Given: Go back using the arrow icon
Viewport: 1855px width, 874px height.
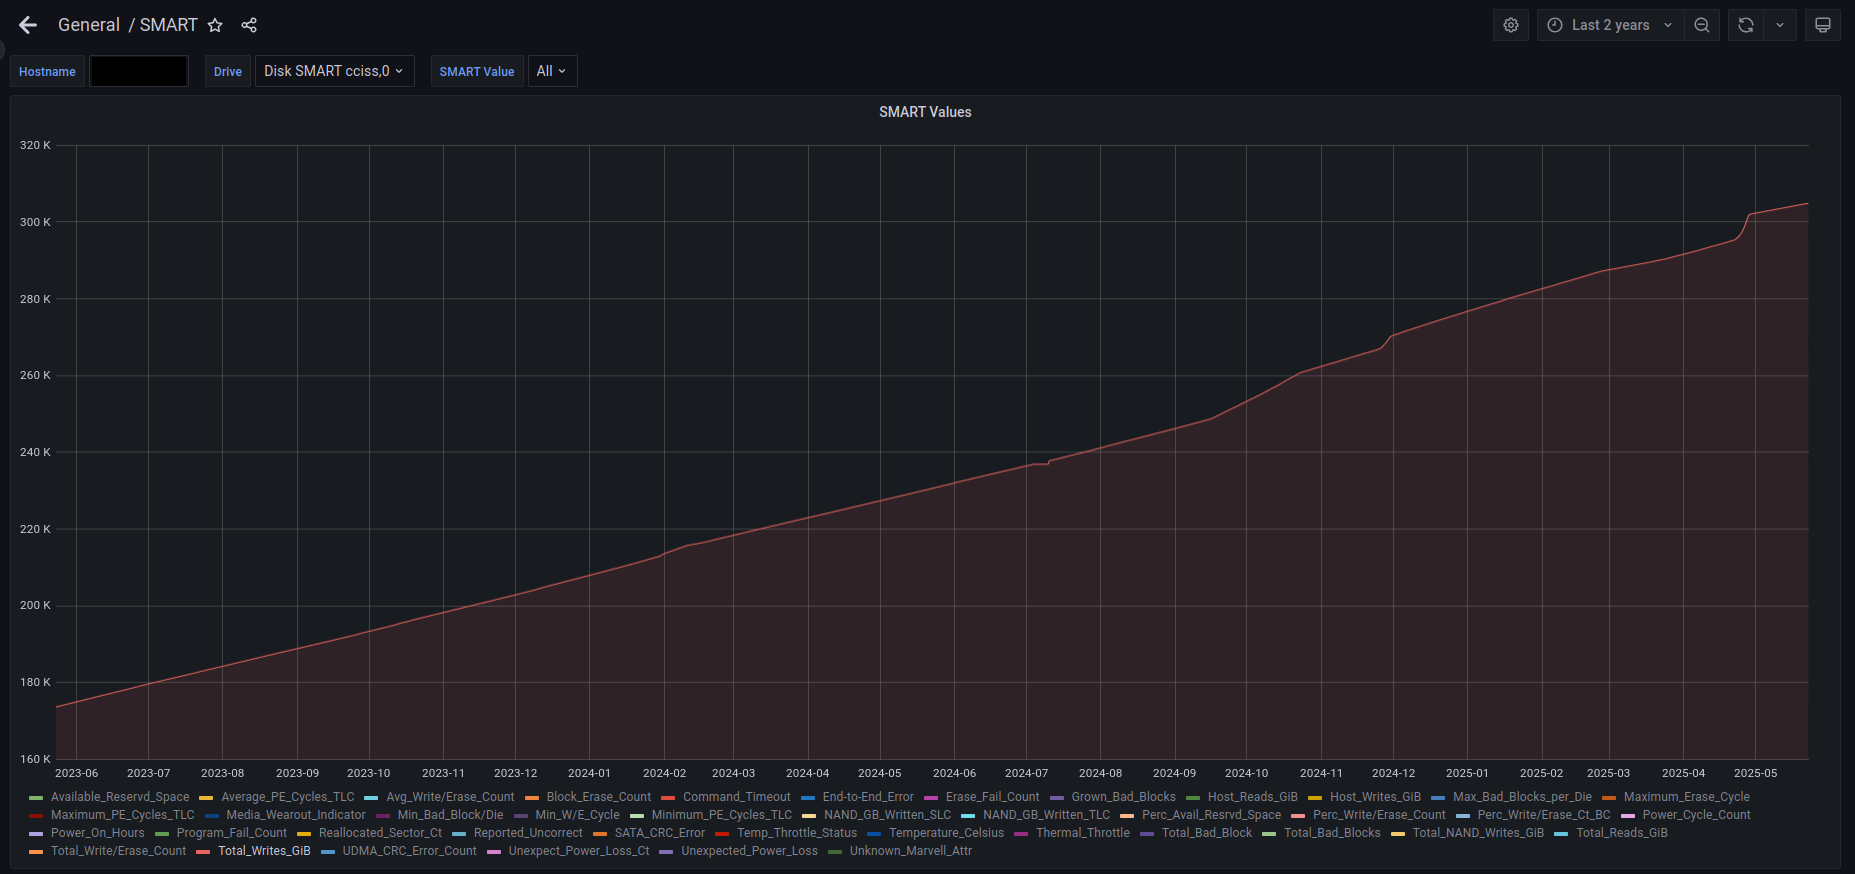Looking at the screenshot, I should pos(28,25).
